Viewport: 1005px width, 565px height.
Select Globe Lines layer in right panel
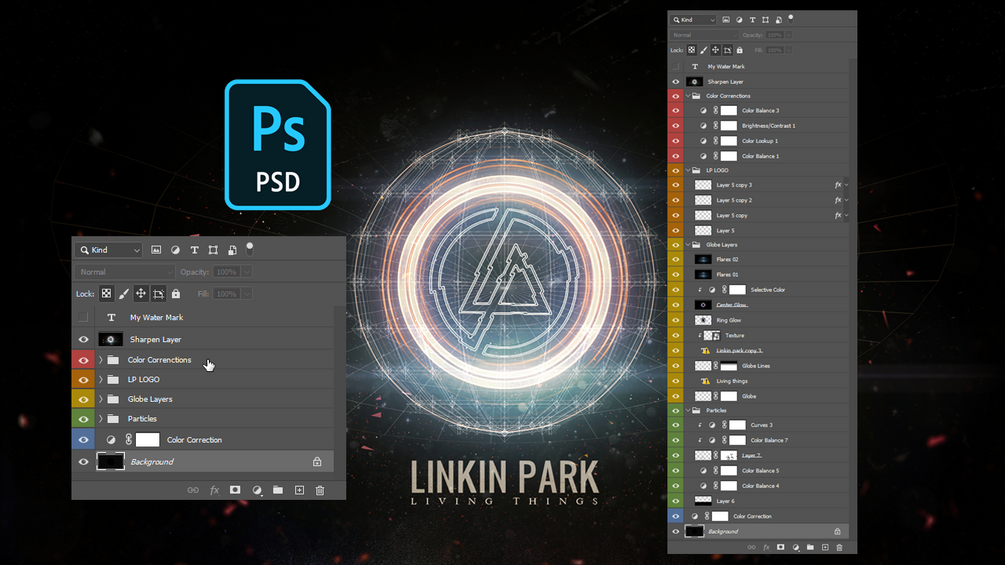click(766, 366)
